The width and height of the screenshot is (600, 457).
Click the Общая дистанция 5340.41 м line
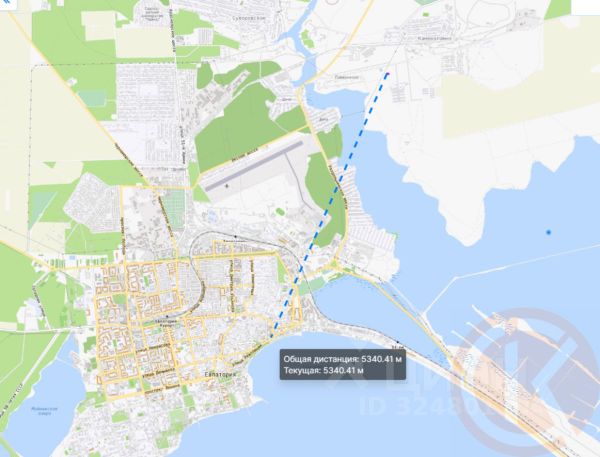tap(342, 359)
